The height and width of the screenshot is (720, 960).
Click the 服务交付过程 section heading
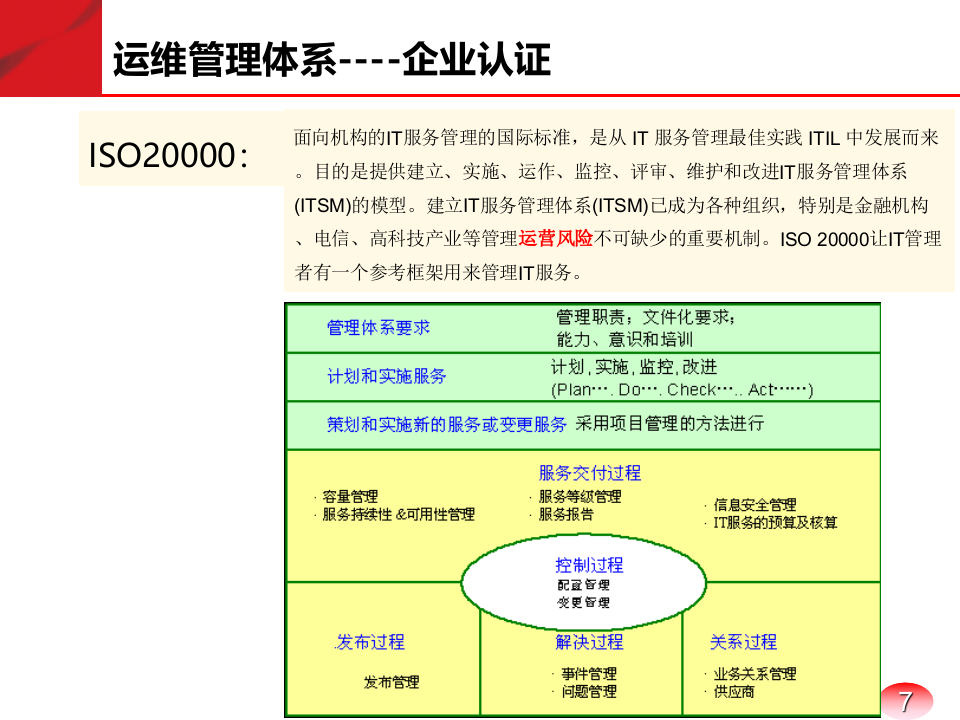pyautogui.click(x=590, y=472)
